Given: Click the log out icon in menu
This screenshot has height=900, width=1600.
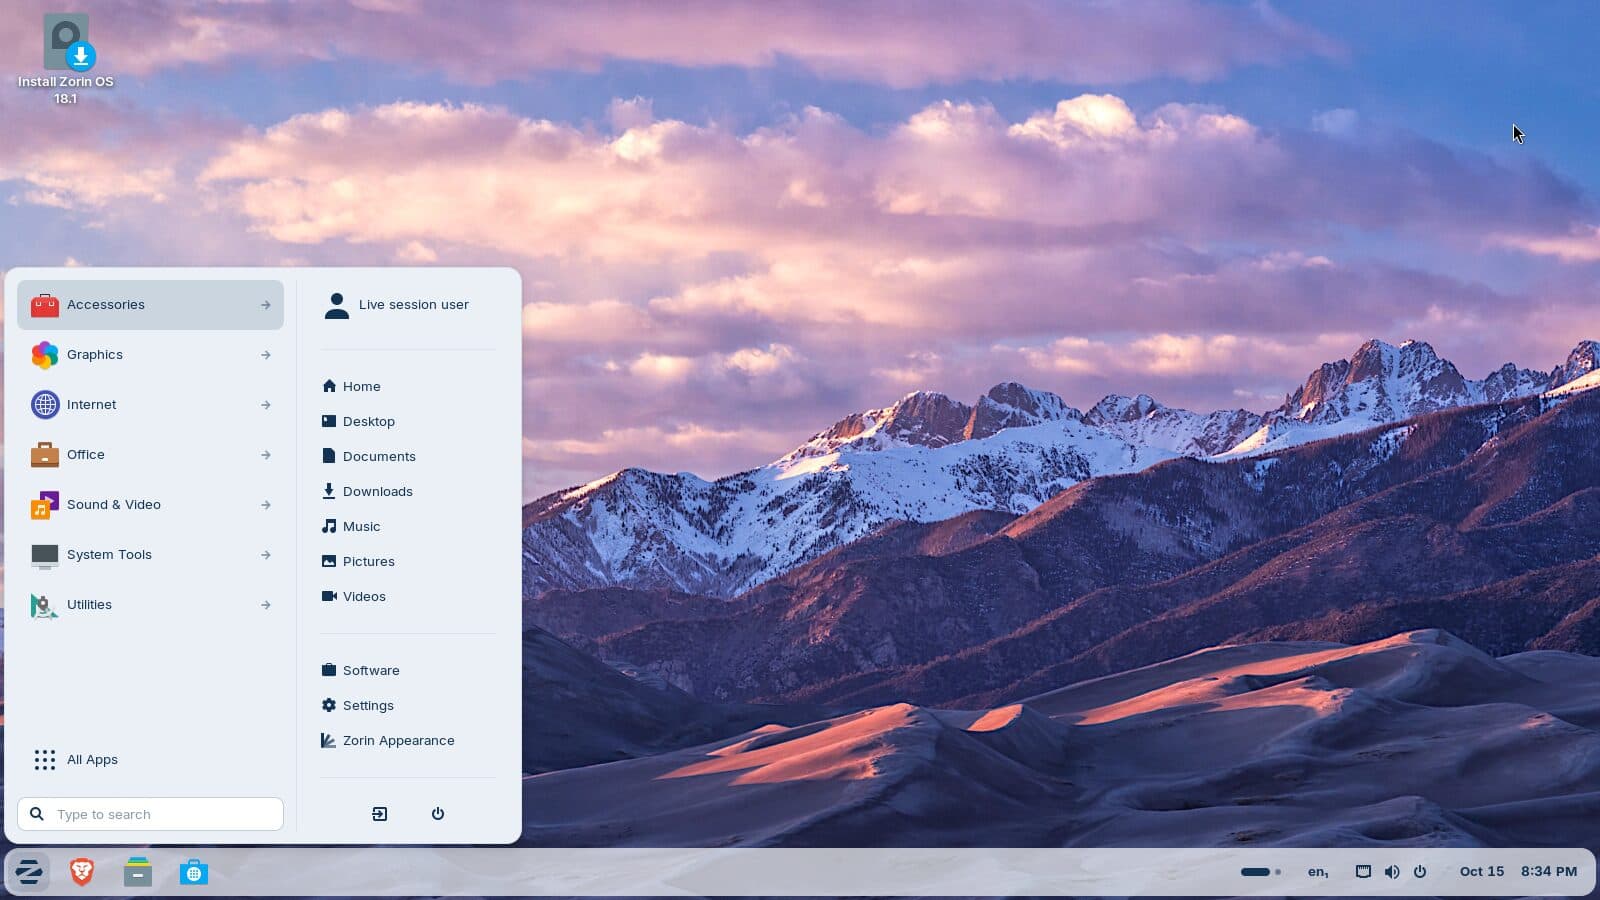Looking at the screenshot, I should (380, 814).
